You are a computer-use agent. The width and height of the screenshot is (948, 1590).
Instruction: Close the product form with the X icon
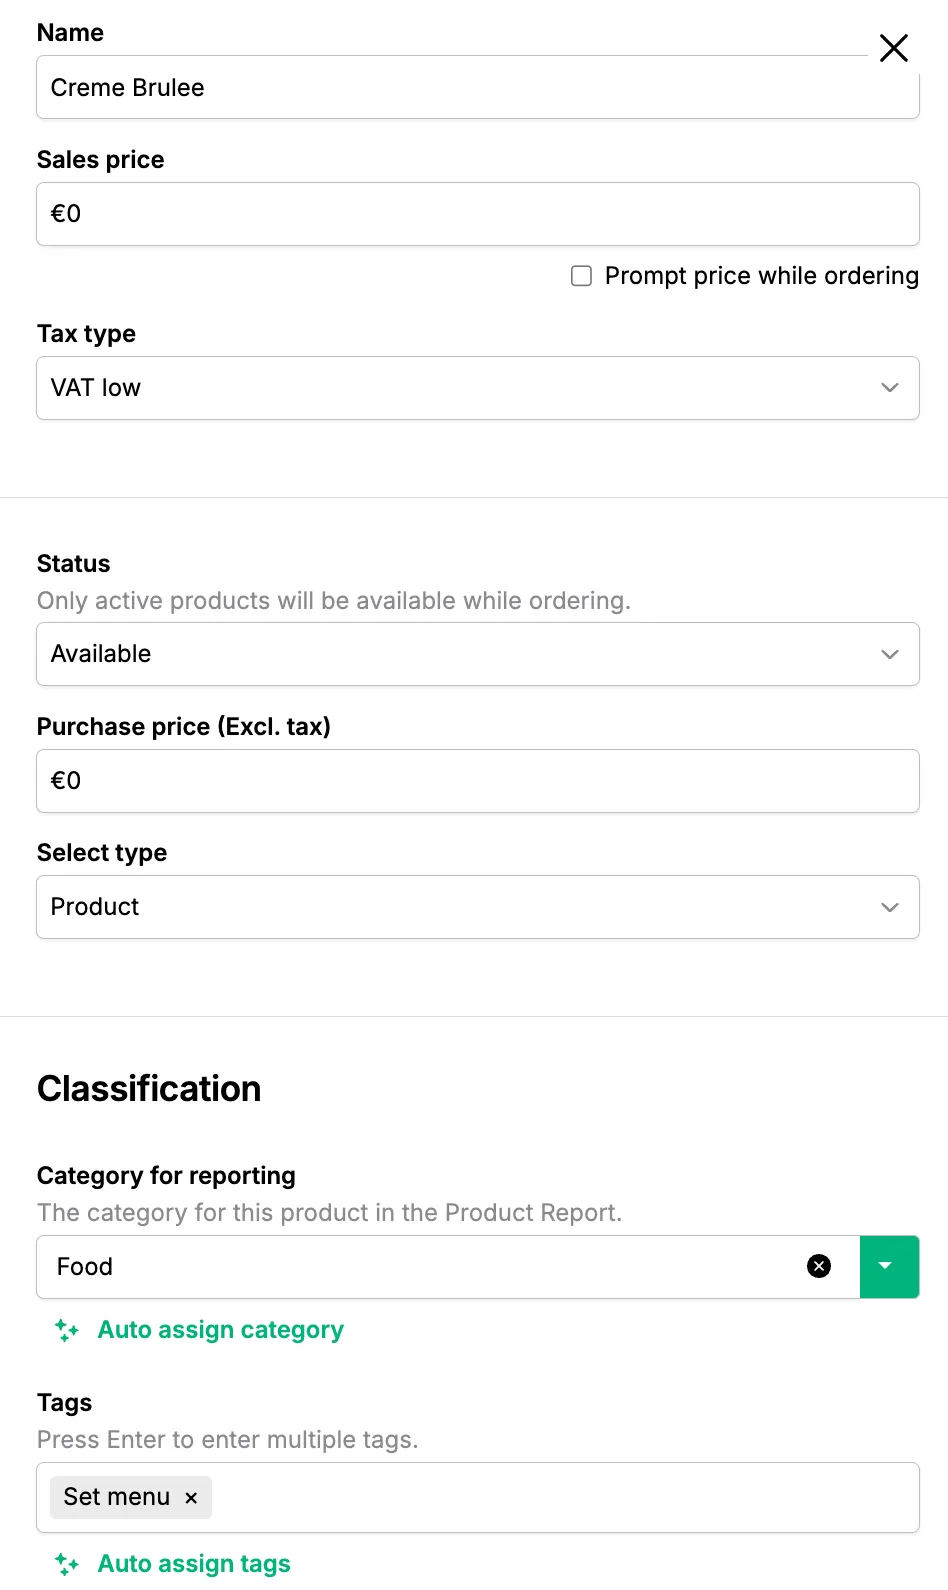pyautogui.click(x=893, y=48)
